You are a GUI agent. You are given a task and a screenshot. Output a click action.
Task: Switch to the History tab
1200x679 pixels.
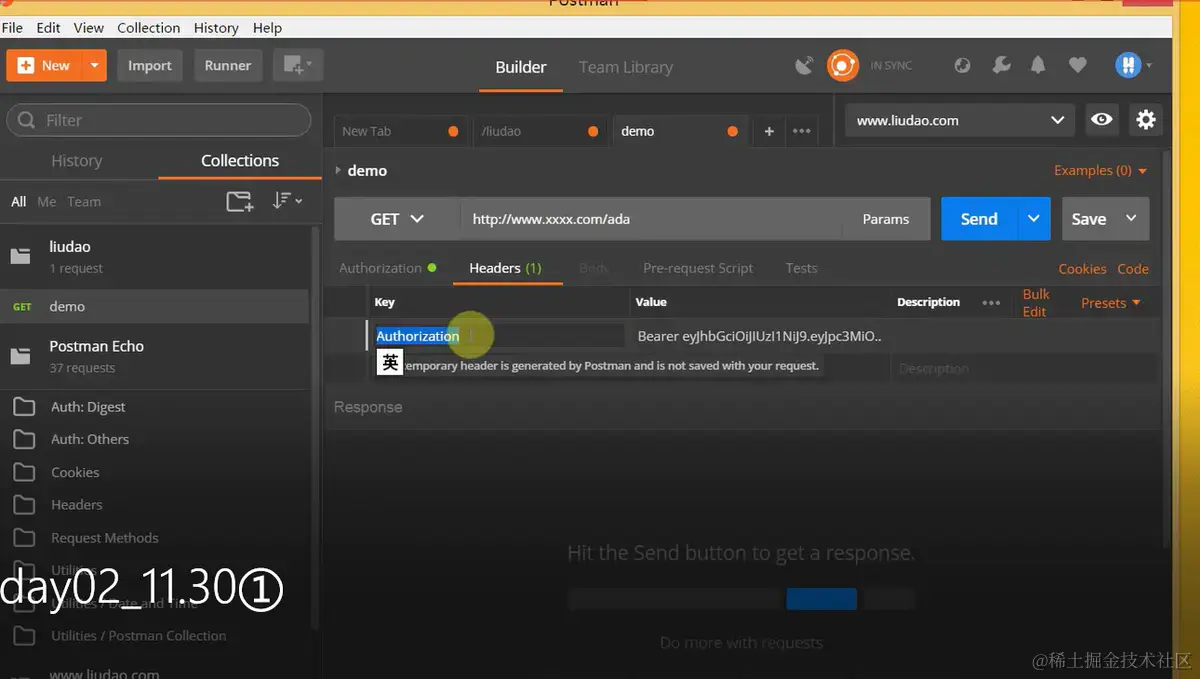[77, 161]
